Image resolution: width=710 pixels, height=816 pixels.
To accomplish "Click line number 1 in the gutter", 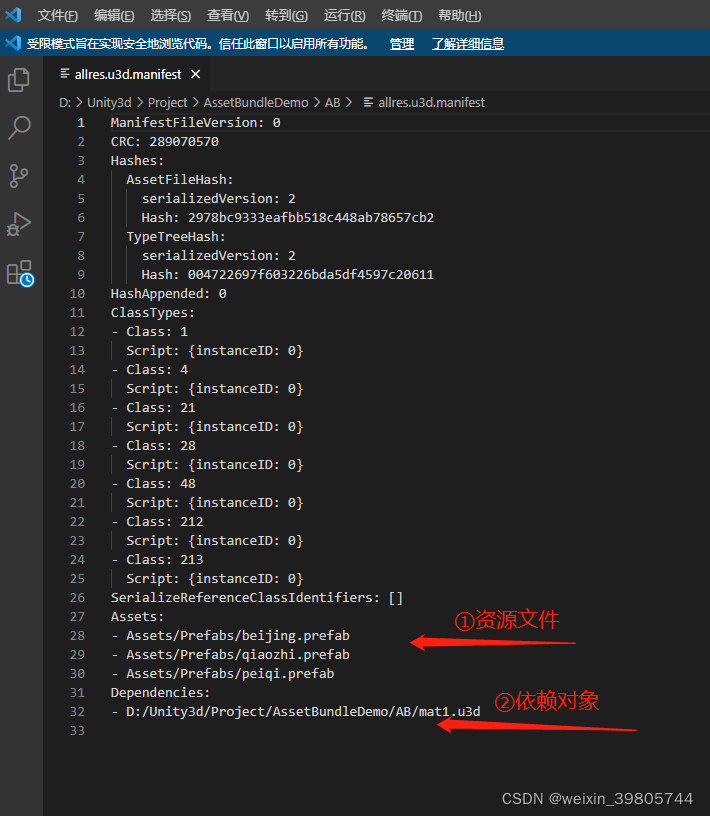I will coord(81,123).
